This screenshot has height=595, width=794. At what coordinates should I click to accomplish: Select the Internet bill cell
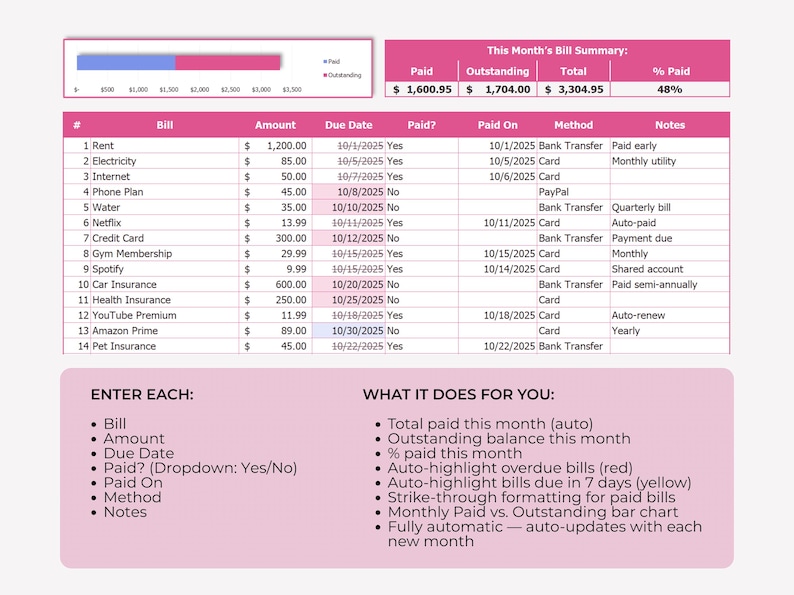coord(165,177)
